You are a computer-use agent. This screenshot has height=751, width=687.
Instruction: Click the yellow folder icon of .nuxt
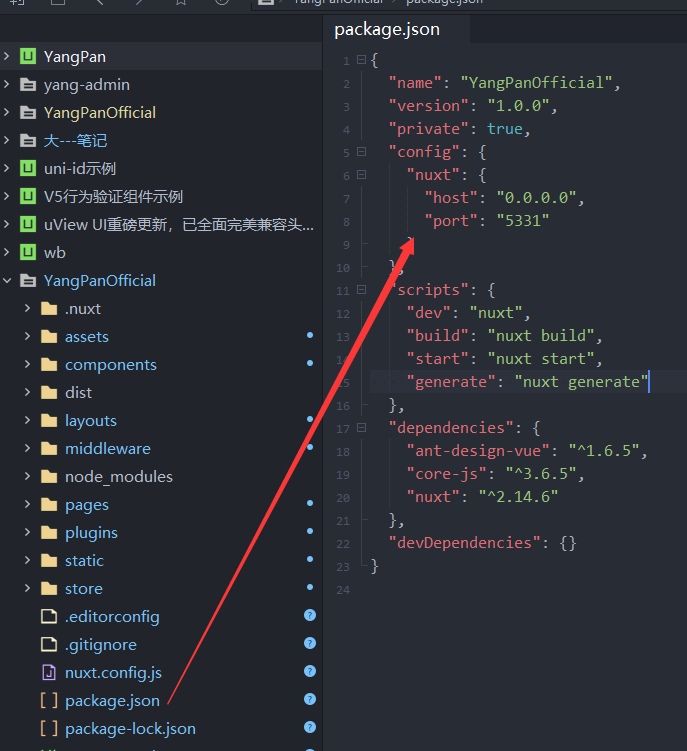pos(49,309)
